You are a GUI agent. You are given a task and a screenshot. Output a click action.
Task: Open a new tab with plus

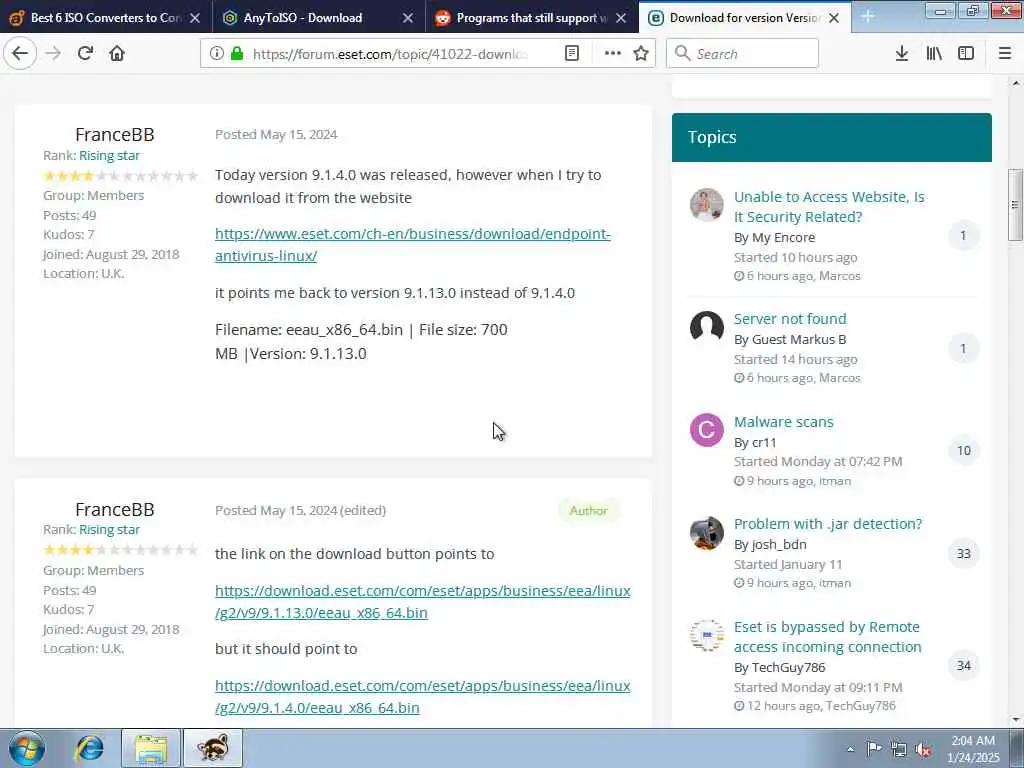pyautogui.click(x=868, y=16)
